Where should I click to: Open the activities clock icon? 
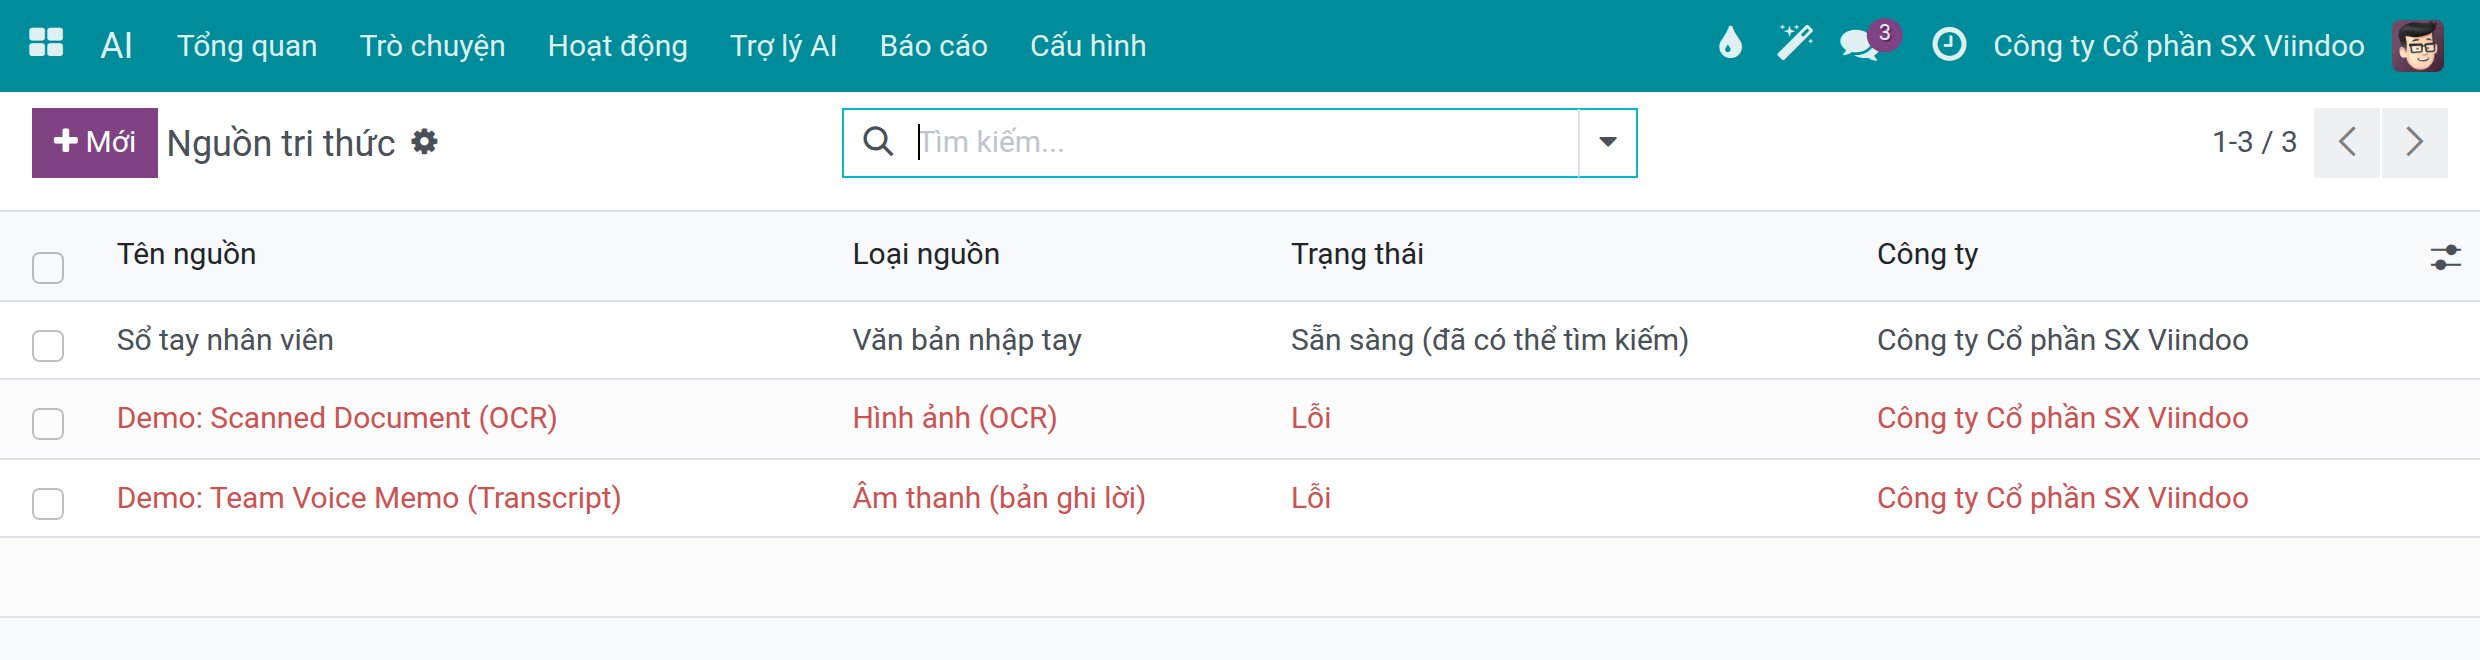[1949, 44]
